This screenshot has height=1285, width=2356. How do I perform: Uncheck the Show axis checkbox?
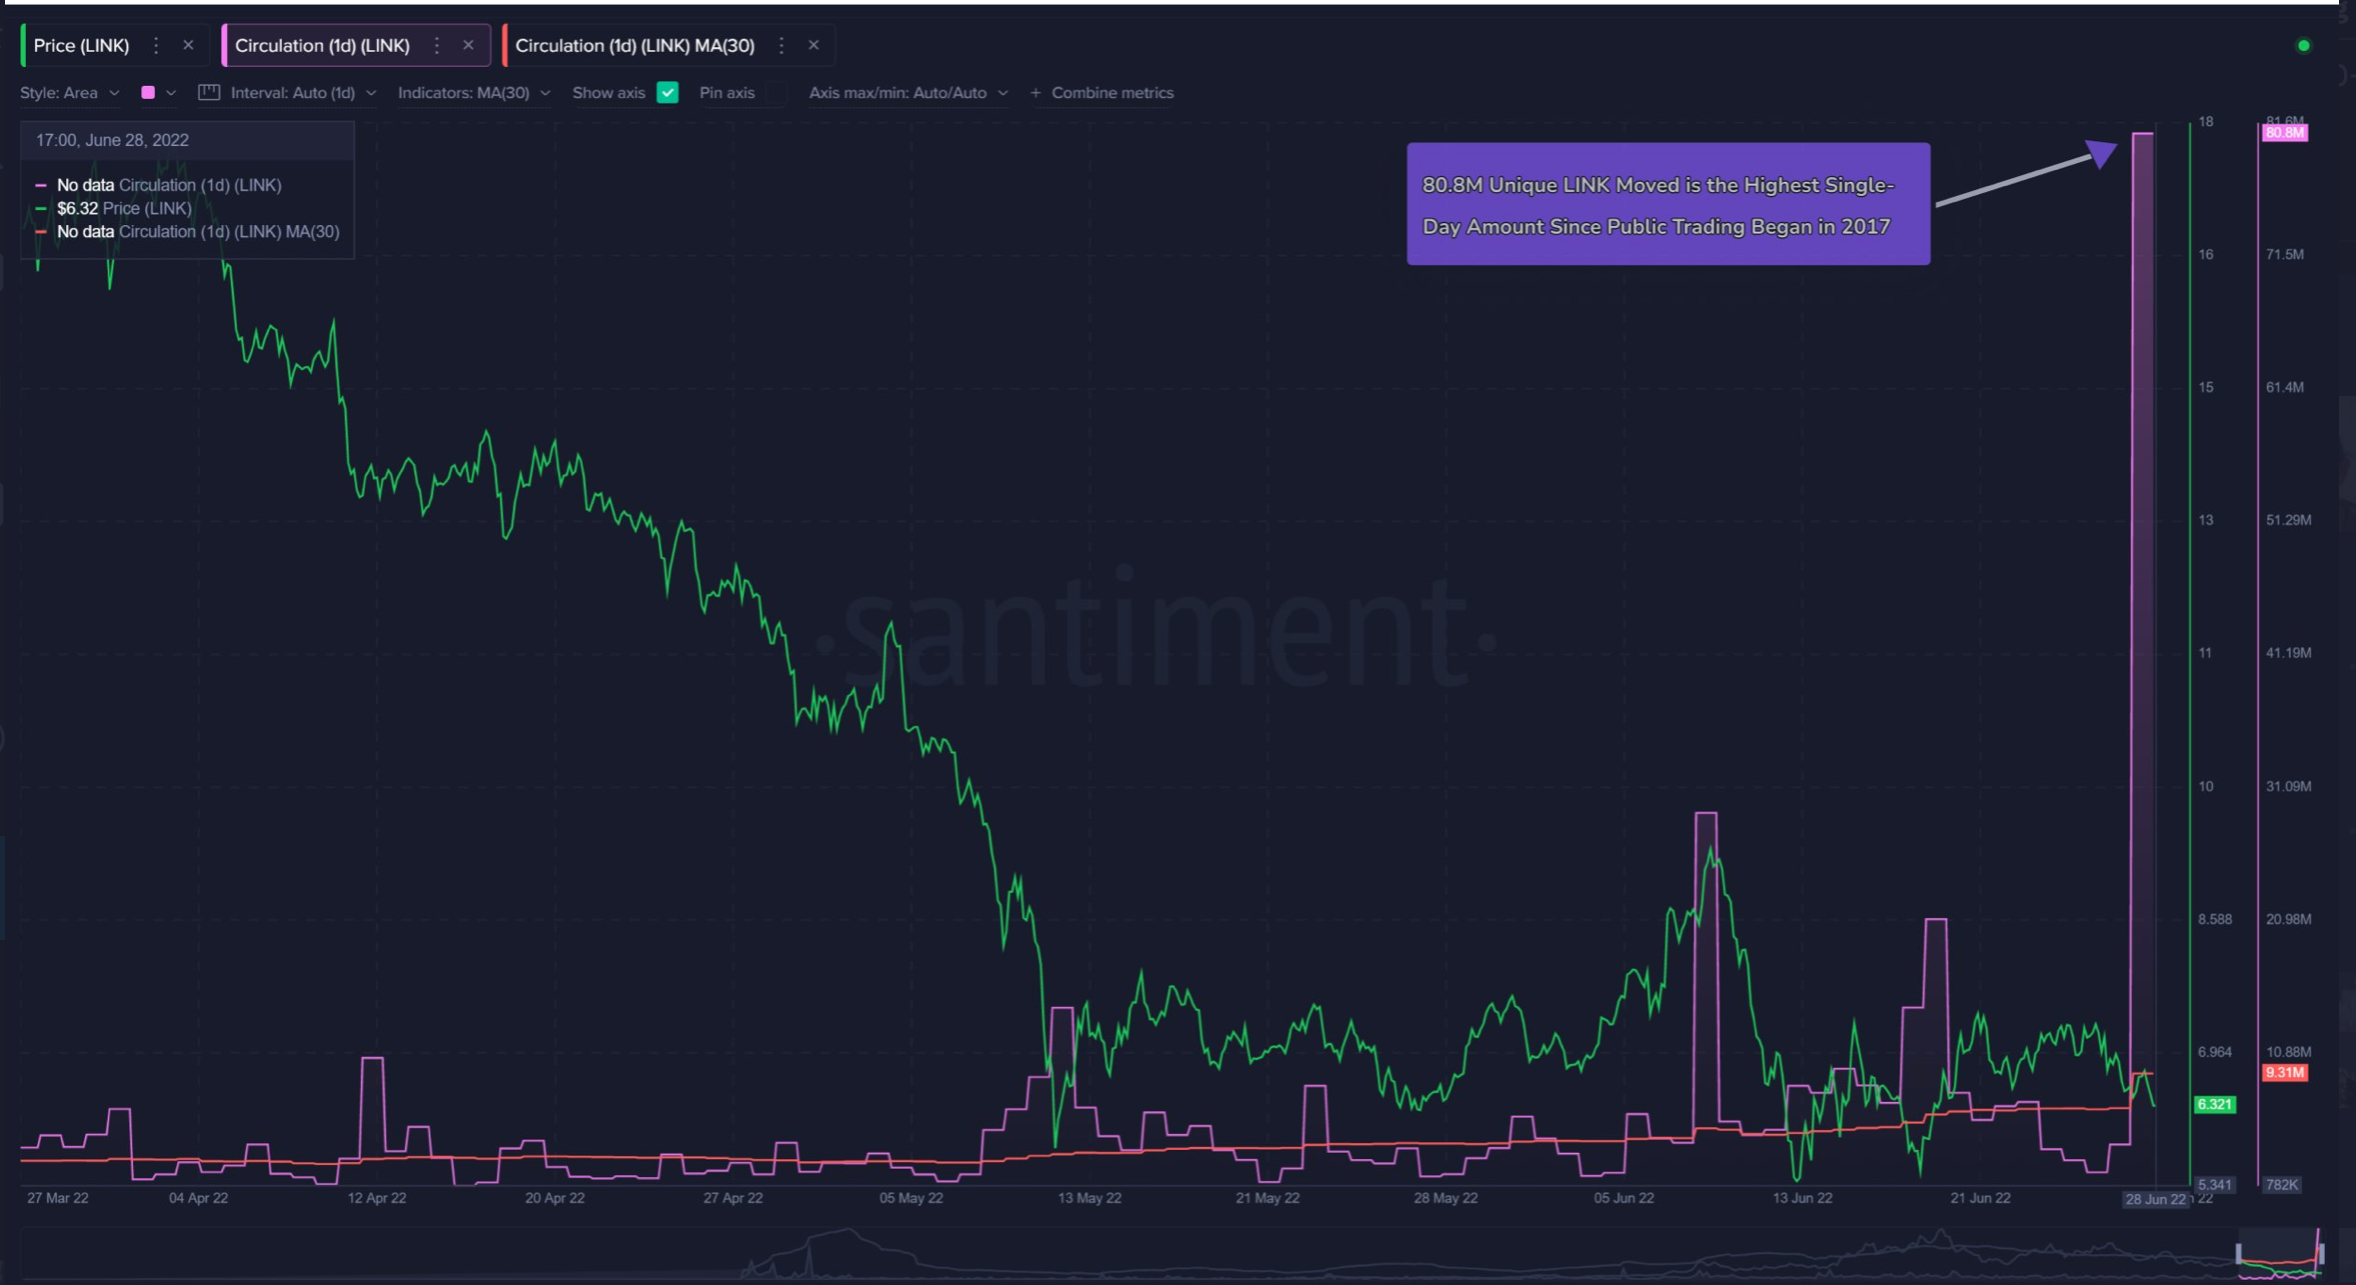click(668, 92)
